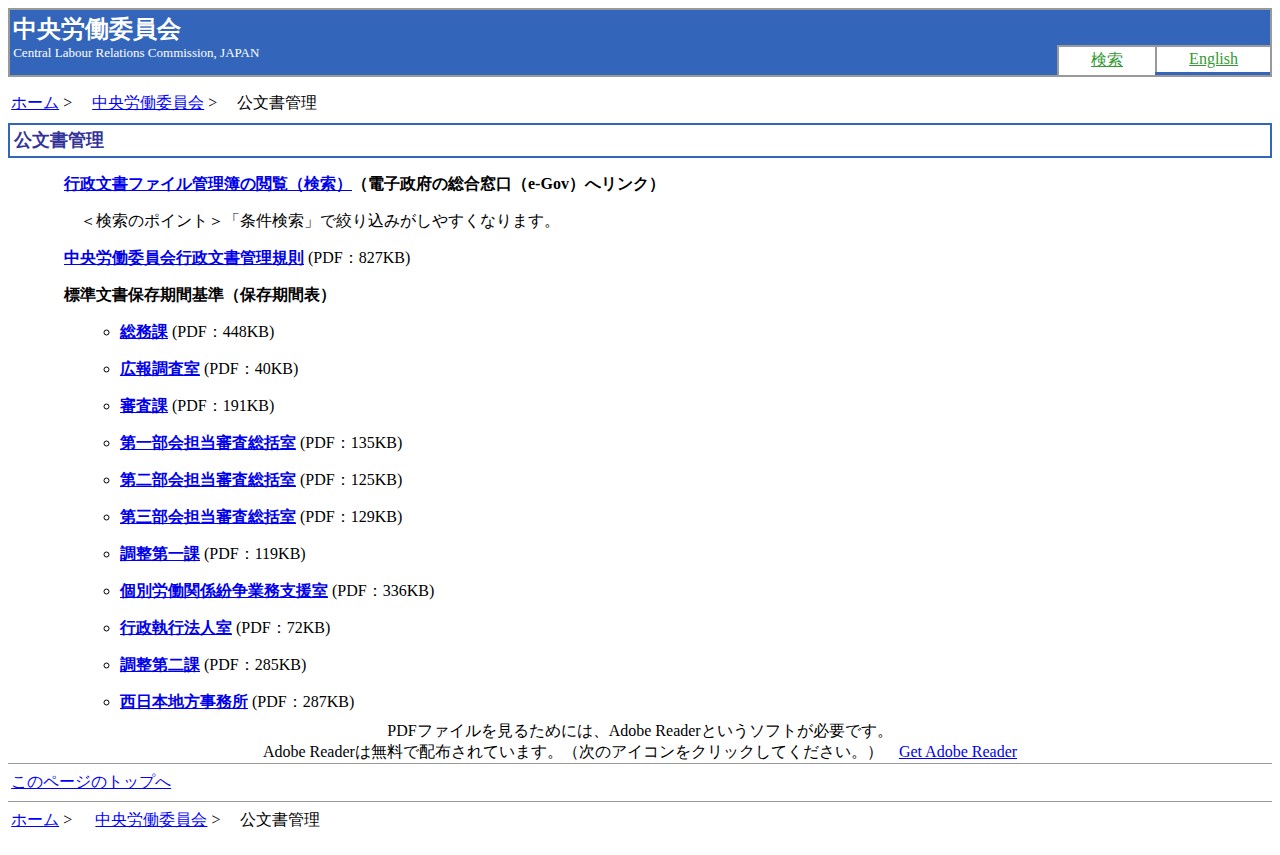Open the 行政執行法人室 PDF link
The image size is (1280, 855).
[x=175, y=627]
